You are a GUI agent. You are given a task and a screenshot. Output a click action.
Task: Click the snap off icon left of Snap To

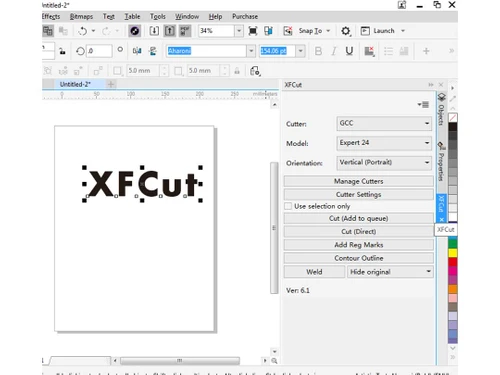[x=288, y=31]
